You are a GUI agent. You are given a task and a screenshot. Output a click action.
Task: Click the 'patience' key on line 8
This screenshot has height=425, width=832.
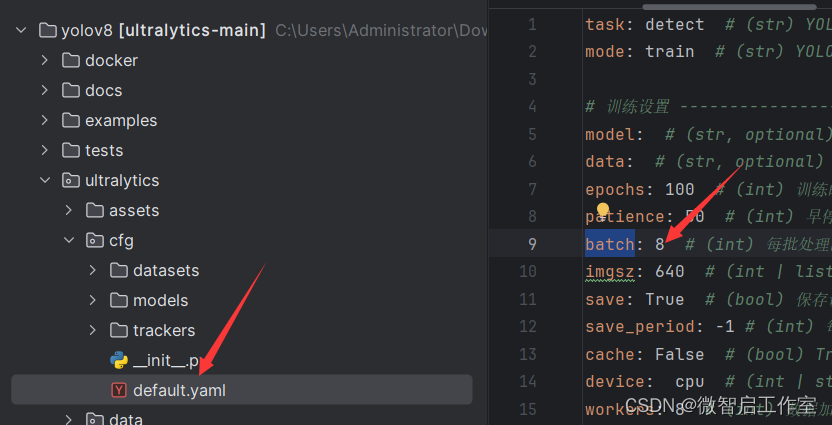coord(625,216)
